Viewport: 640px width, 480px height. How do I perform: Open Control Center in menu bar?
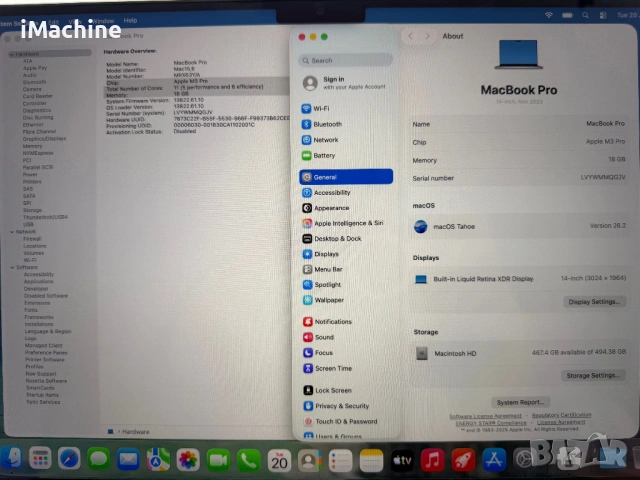(603, 16)
